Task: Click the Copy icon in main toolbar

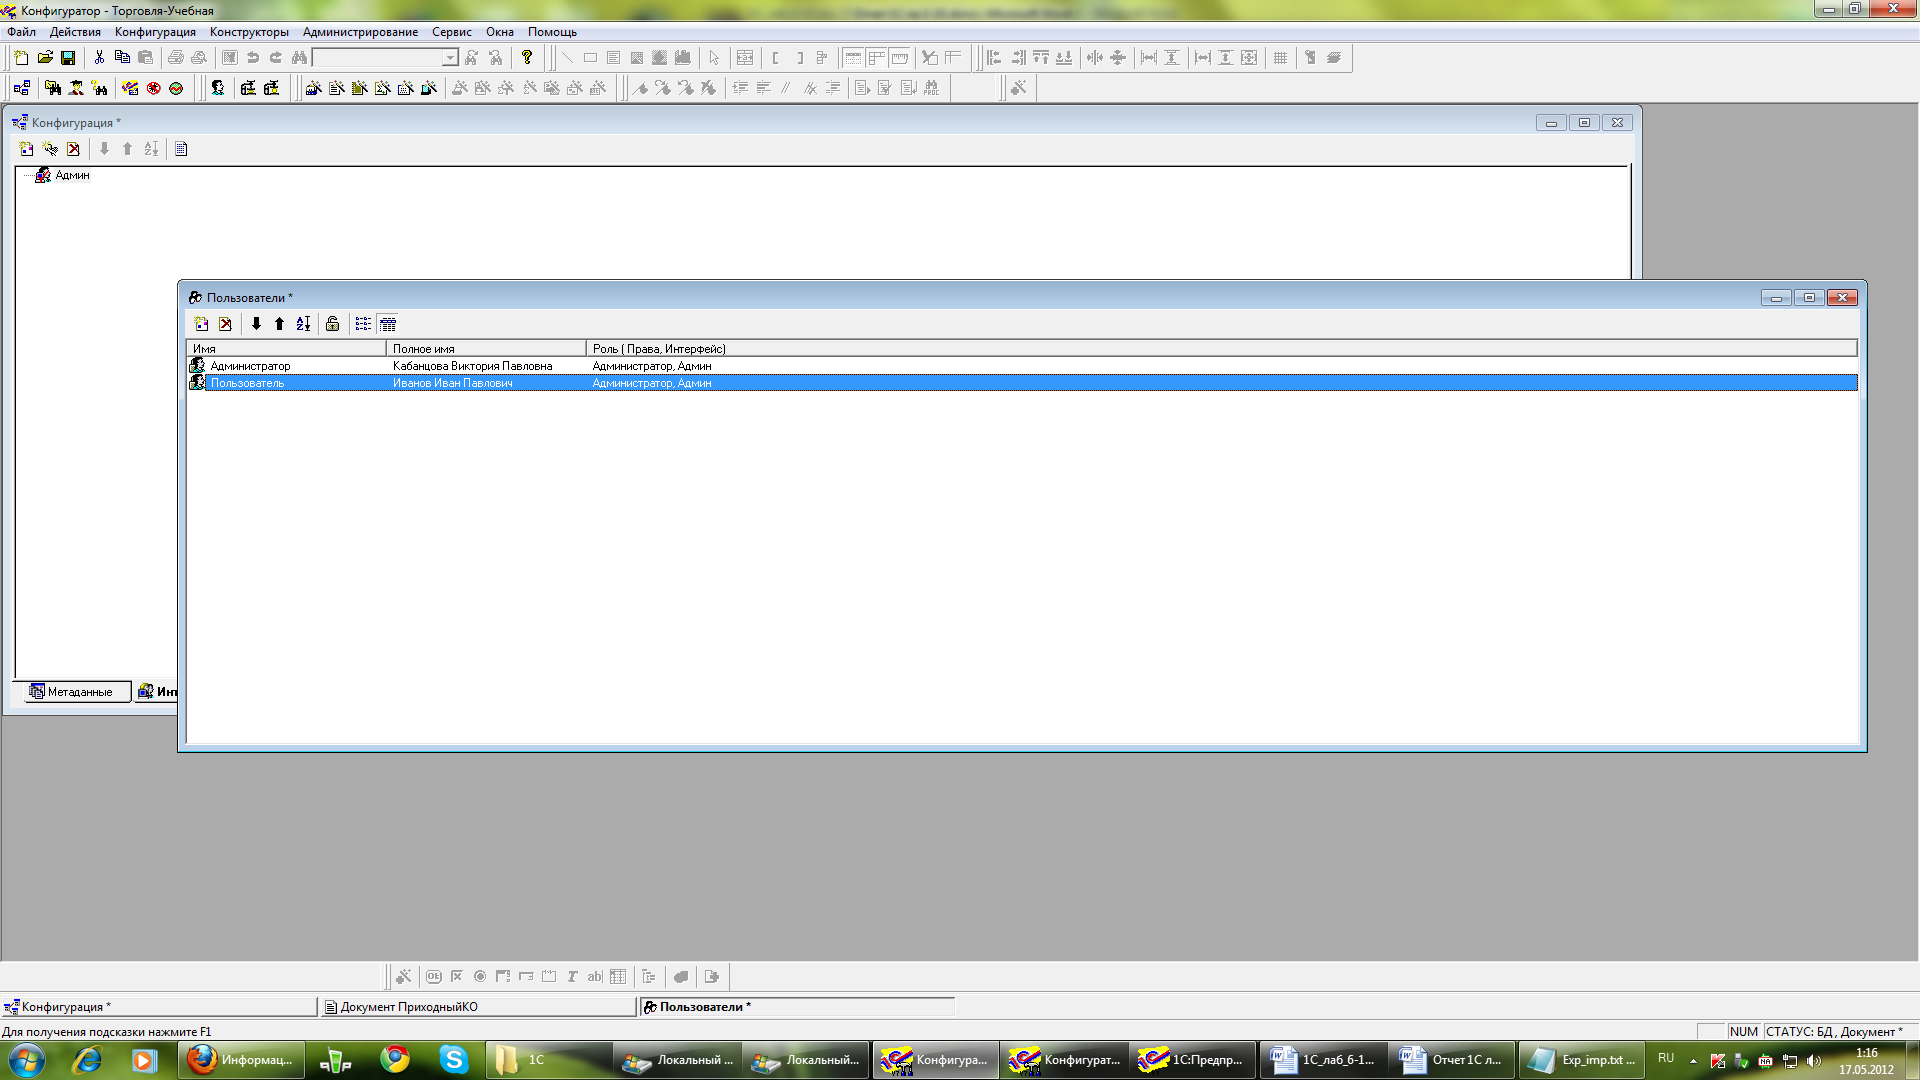Action: click(x=122, y=58)
